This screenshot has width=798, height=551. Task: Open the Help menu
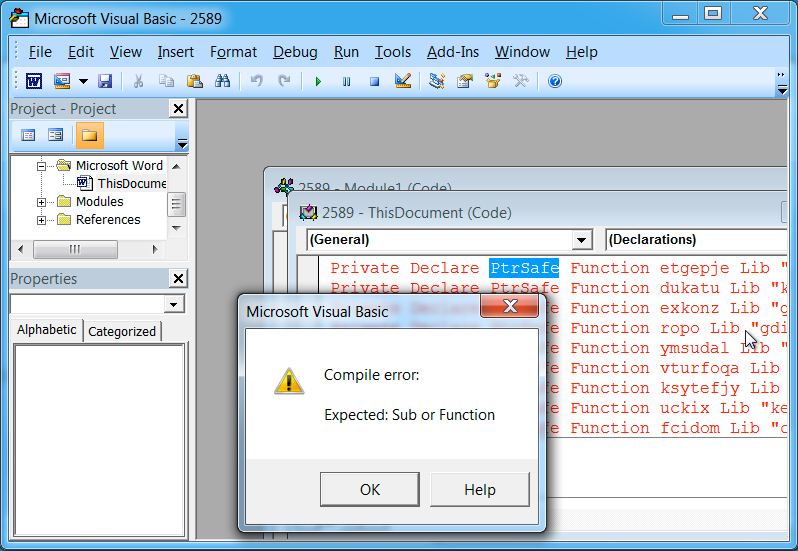click(582, 52)
